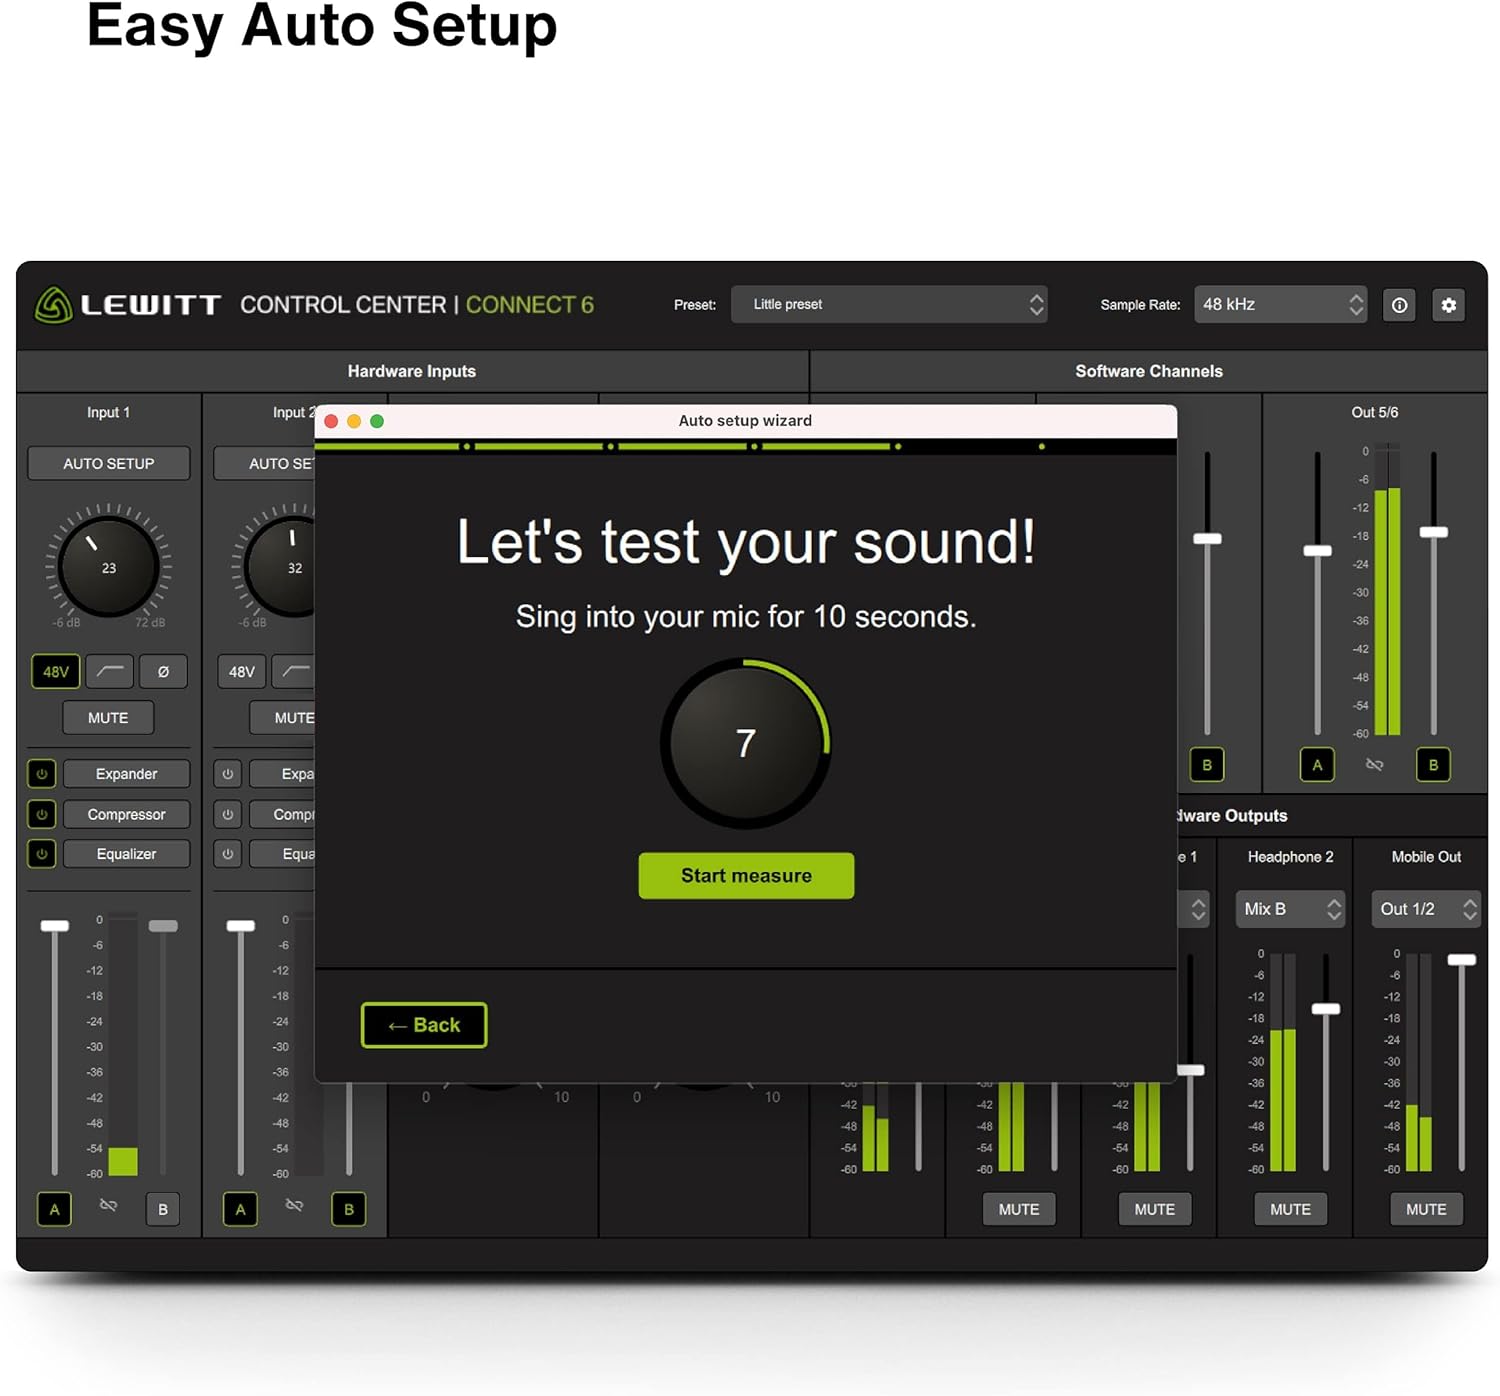
Task: Mute the Headphone 2 output
Action: click(x=1290, y=1209)
